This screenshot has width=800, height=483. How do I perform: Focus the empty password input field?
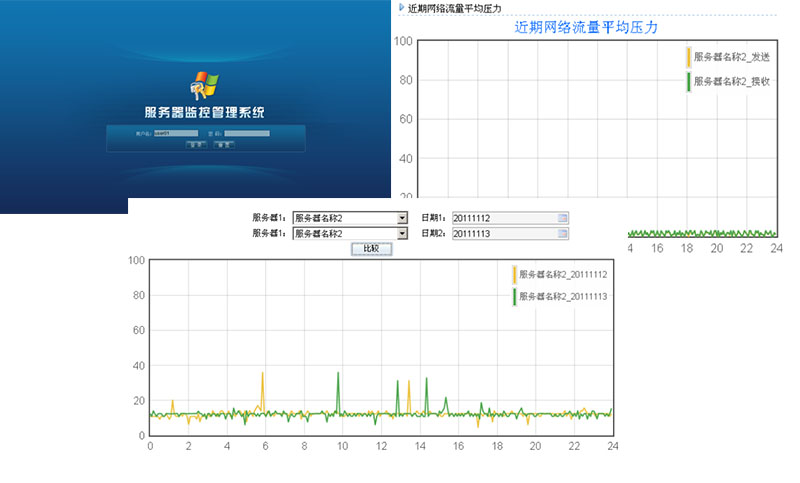[247, 133]
